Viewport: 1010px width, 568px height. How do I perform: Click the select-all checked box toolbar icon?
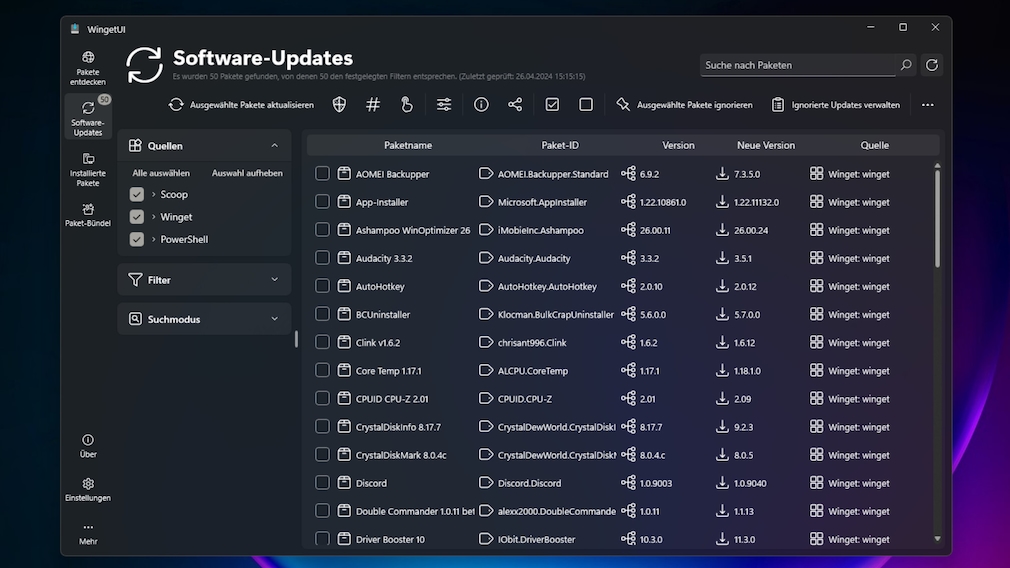coord(552,104)
